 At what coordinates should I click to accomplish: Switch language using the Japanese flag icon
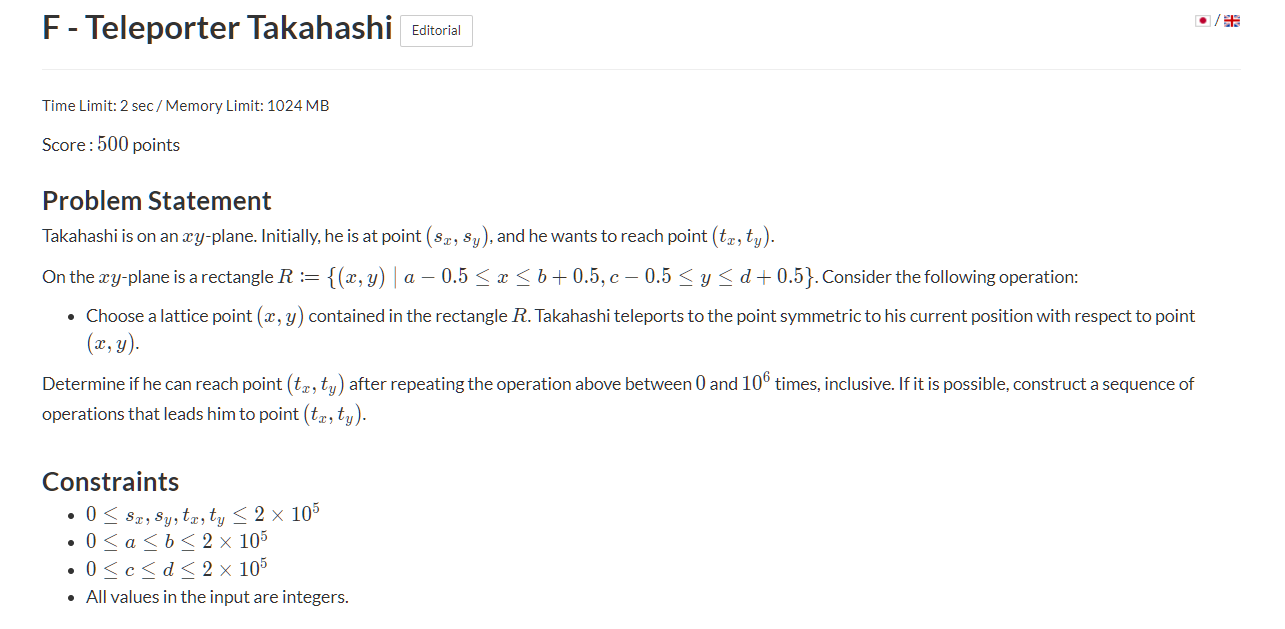pos(1203,21)
